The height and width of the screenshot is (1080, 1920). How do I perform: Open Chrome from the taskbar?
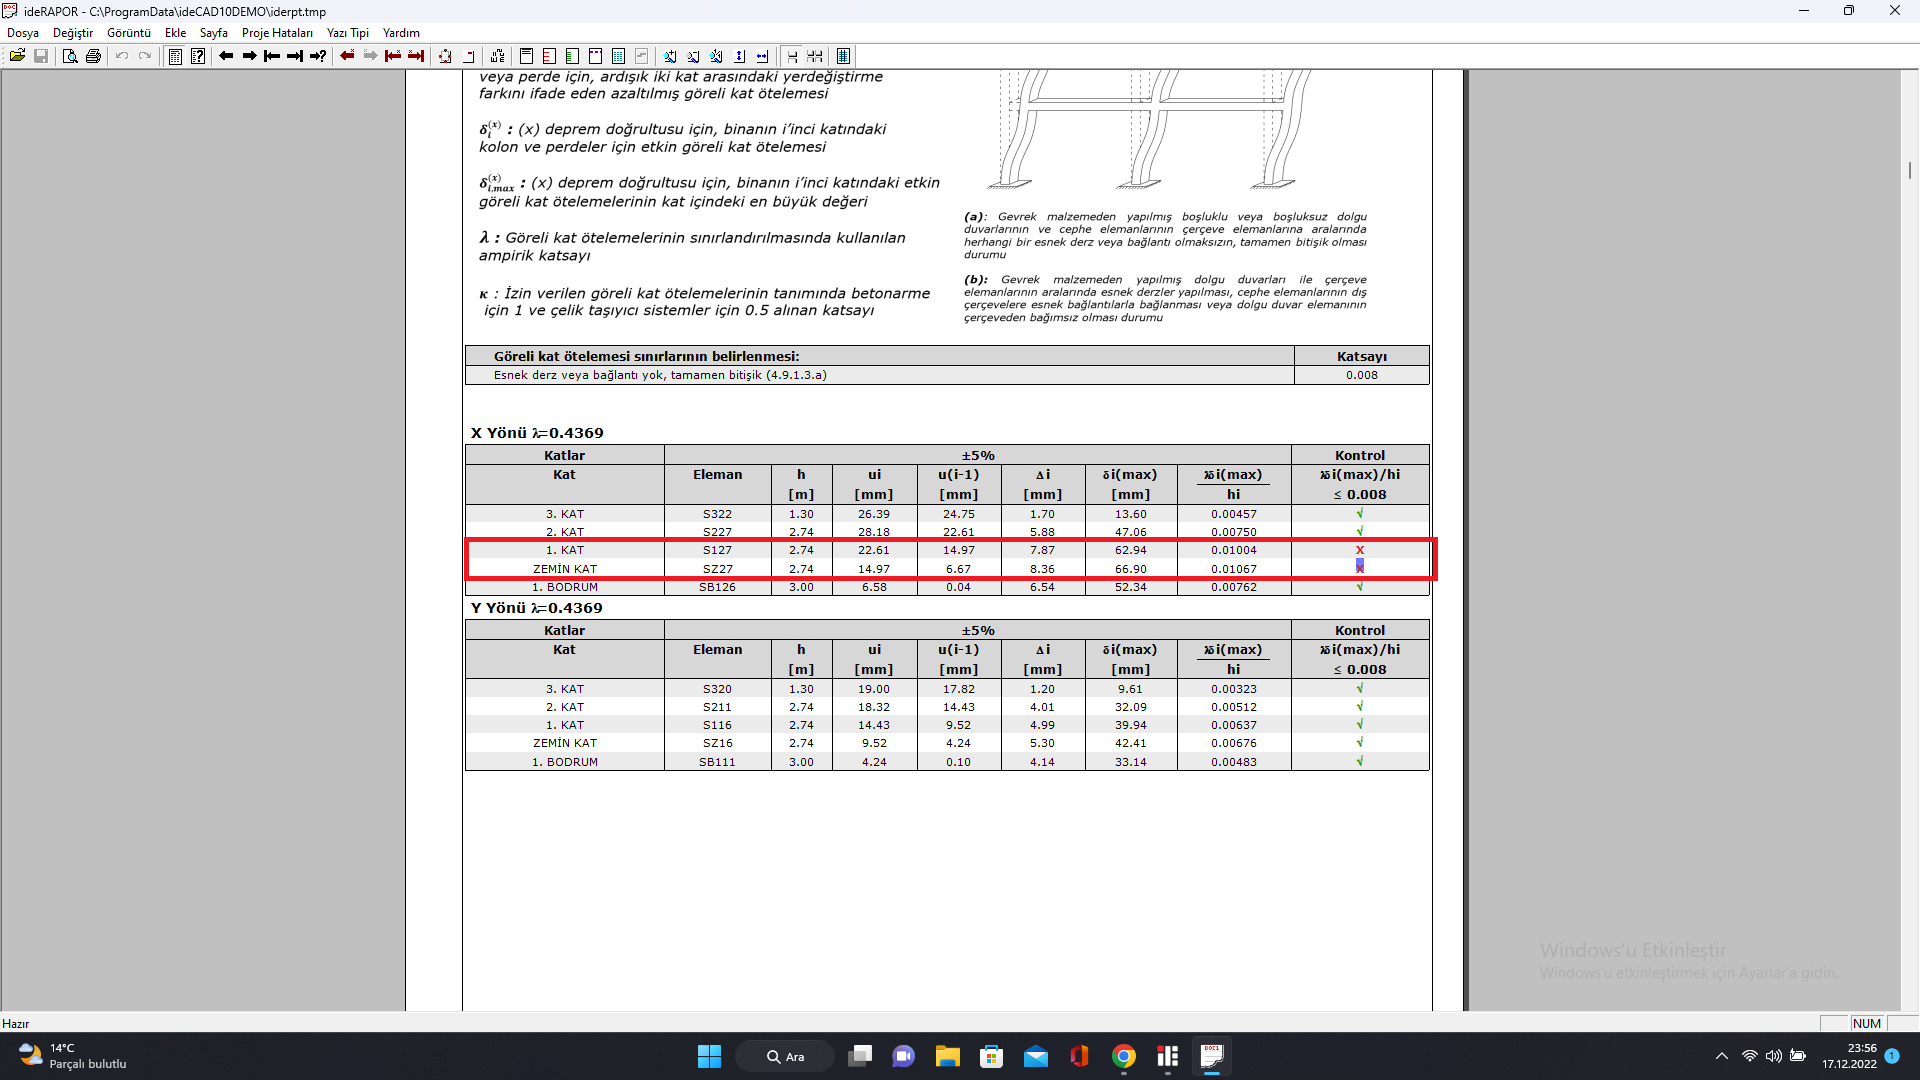[1123, 1056]
